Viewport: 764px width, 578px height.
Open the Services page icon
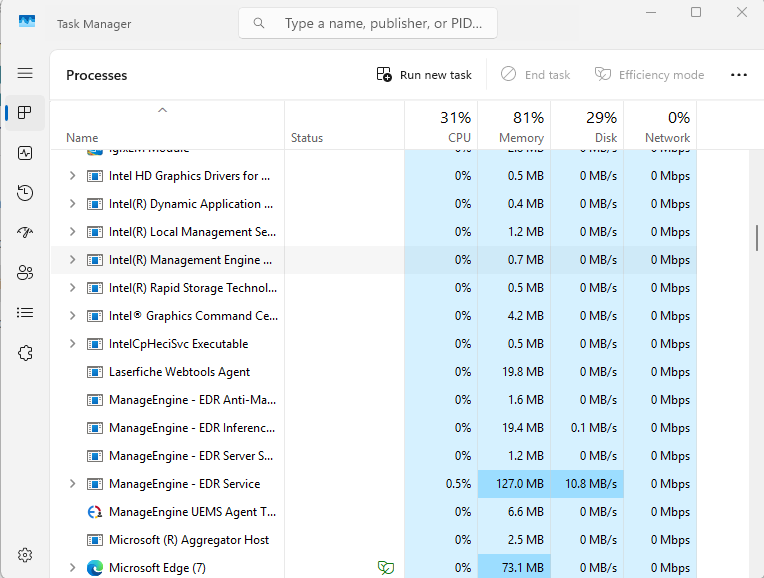point(25,353)
